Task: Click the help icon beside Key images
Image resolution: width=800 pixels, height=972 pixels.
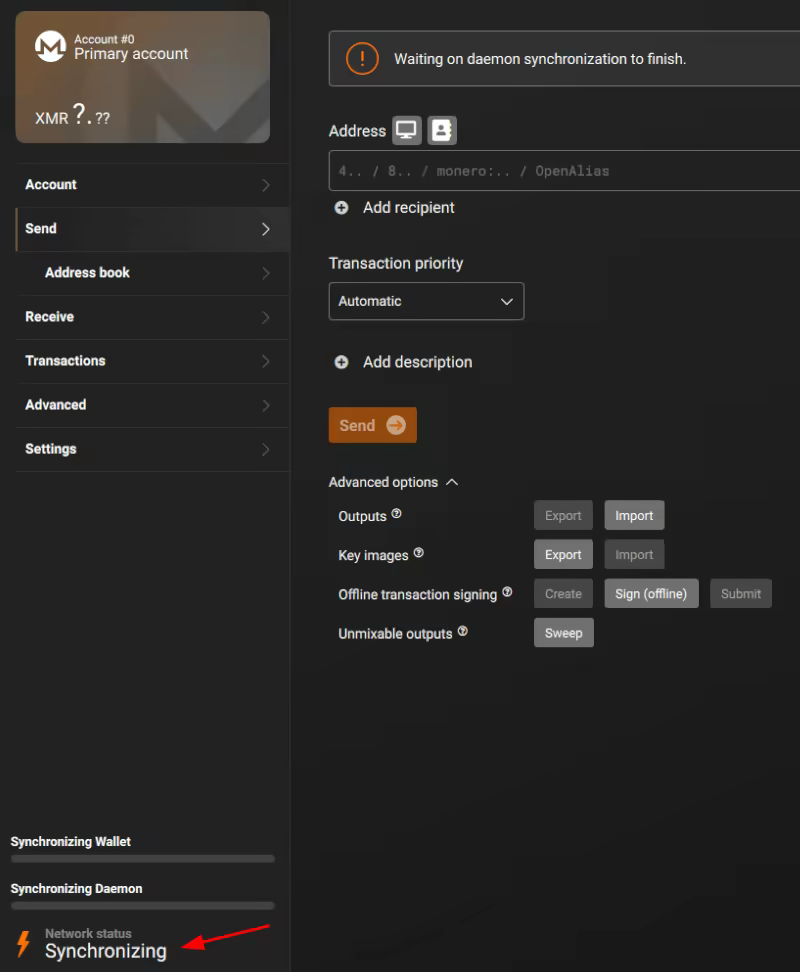Action: pos(418,553)
